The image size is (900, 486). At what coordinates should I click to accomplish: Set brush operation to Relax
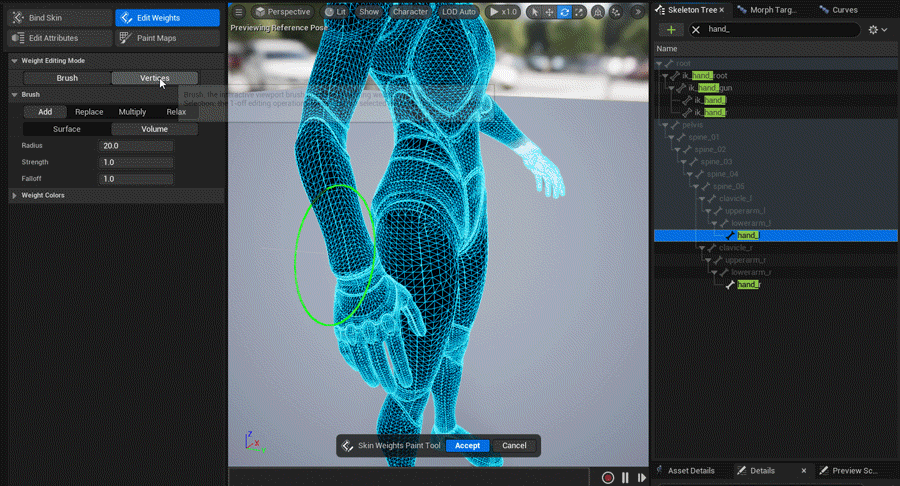point(176,112)
